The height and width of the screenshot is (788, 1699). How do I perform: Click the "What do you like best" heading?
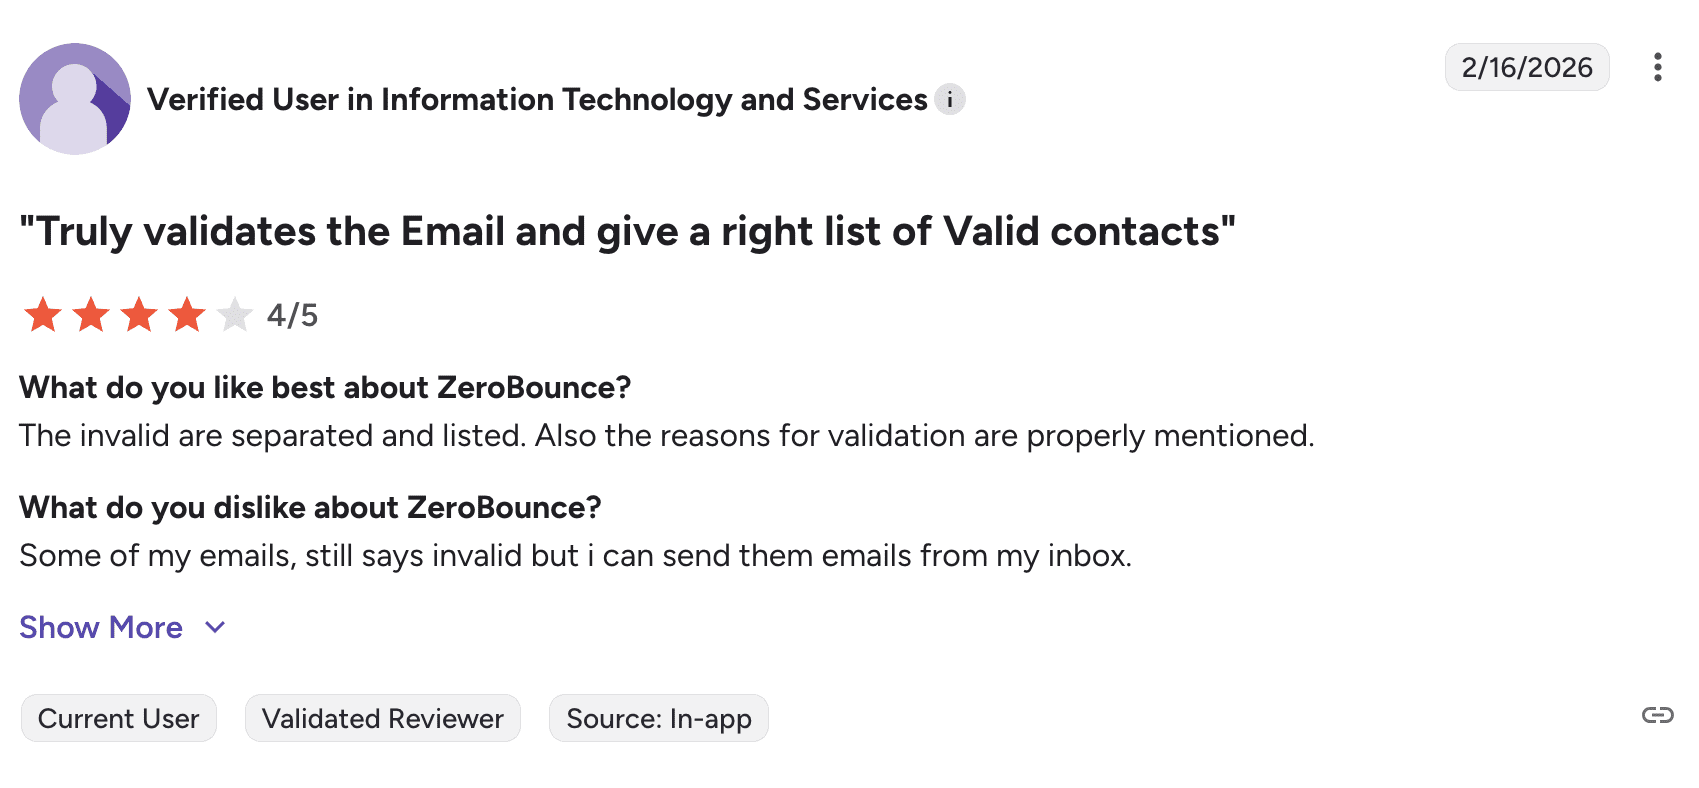pos(325,387)
